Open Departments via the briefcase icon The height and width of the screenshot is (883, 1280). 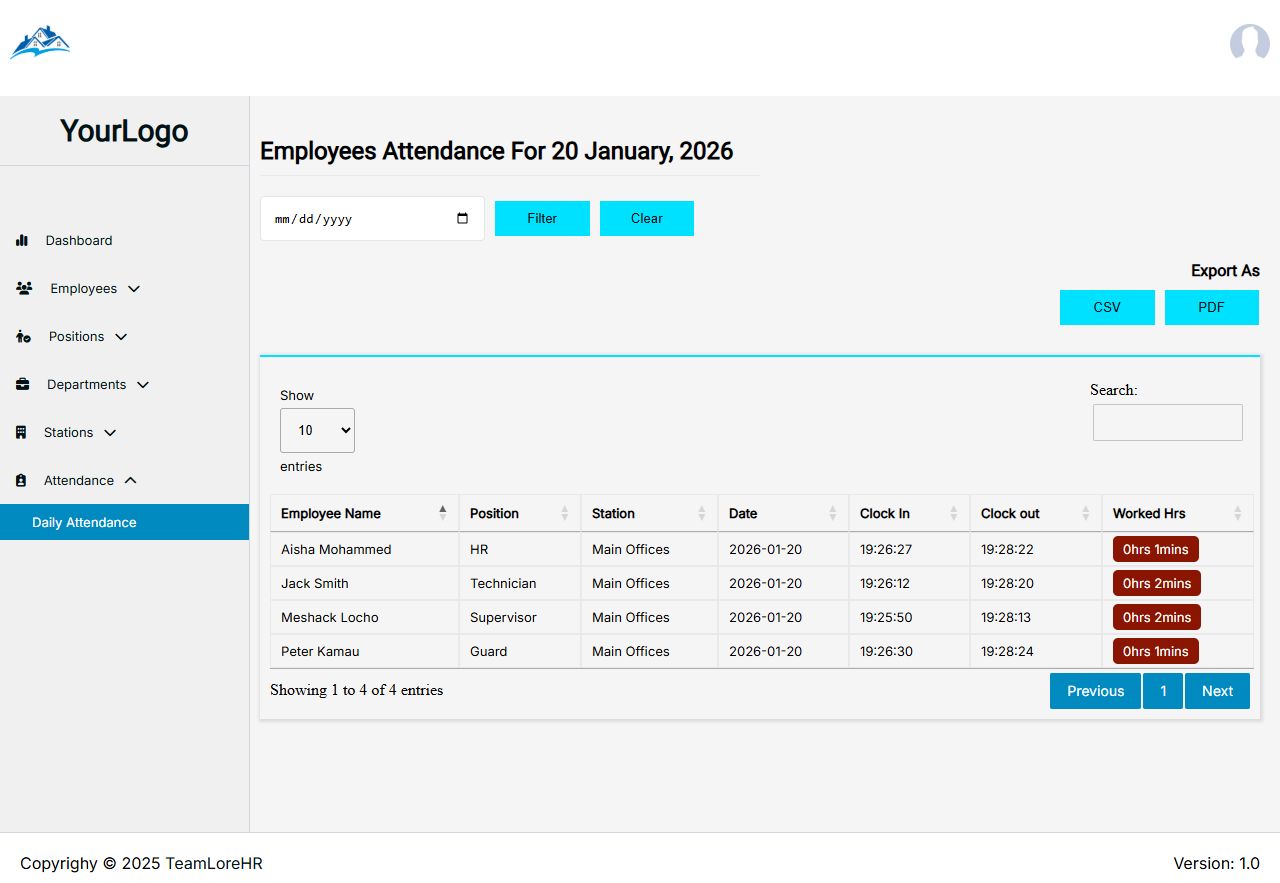23,384
